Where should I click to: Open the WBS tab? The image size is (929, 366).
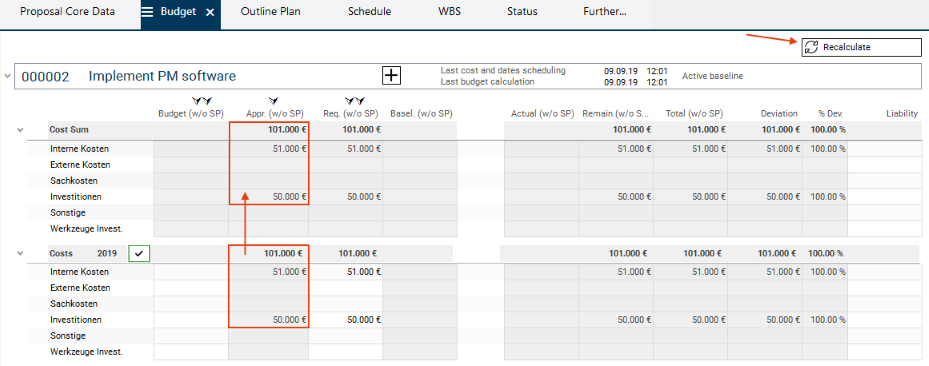(x=449, y=12)
